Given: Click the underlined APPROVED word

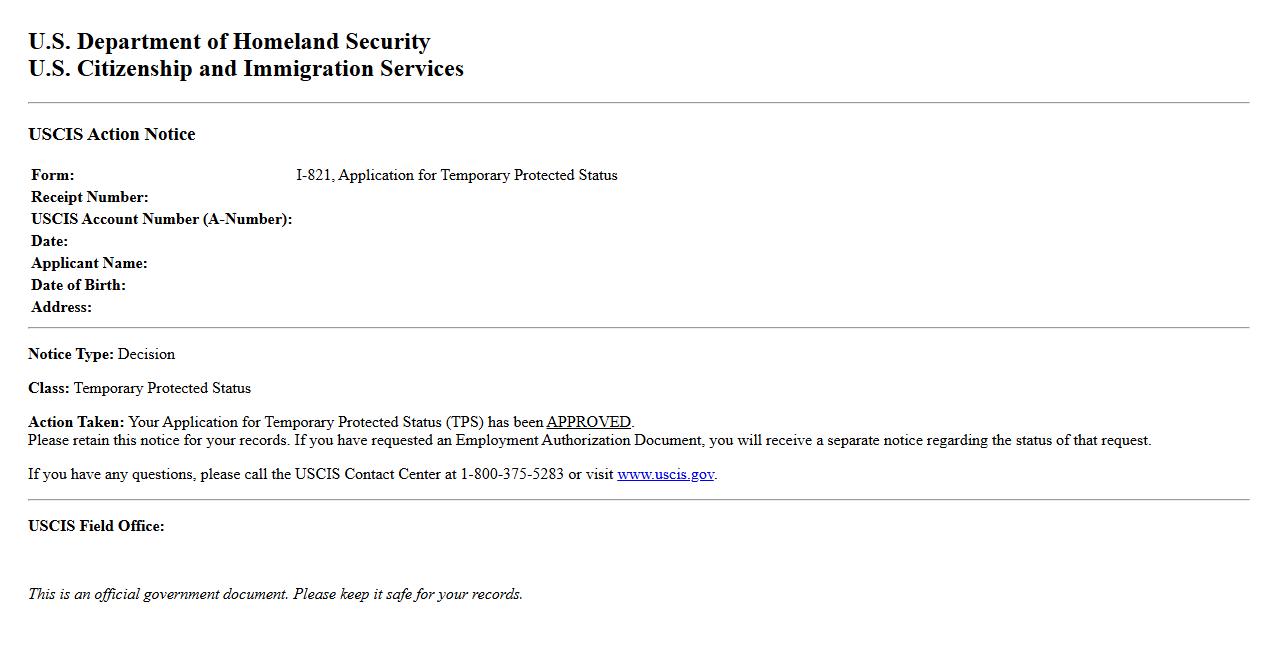Looking at the screenshot, I should [588, 422].
